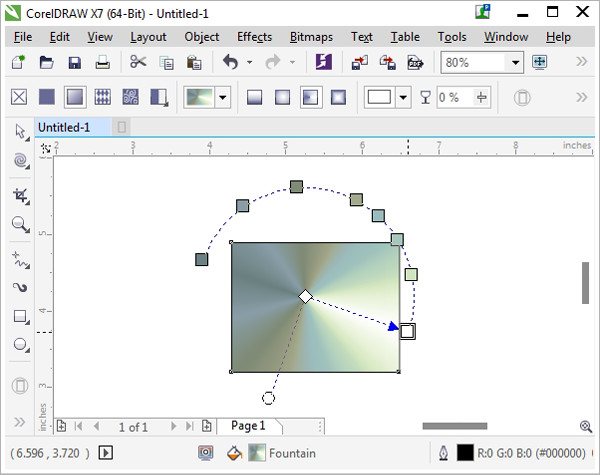Image resolution: width=600 pixels, height=475 pixels.
Task: Open the Undo history dropdown arrow
Action: pyautogui.click(x=249, y=62)
